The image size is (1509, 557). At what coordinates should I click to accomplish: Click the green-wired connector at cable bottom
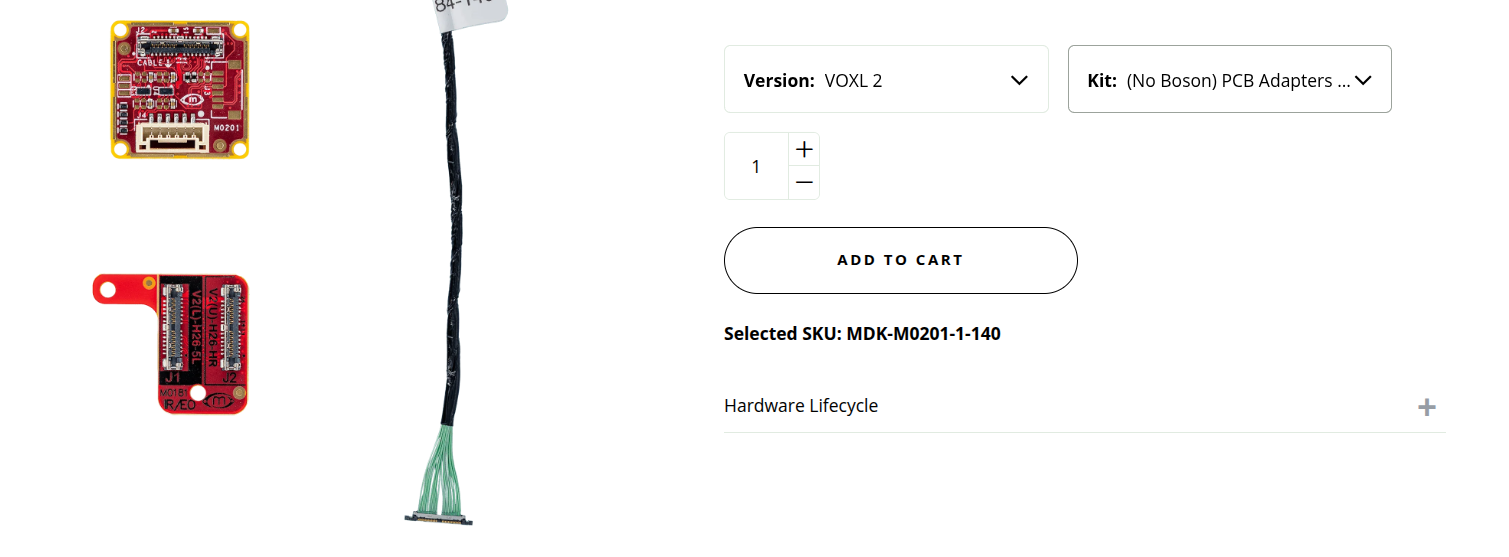point(438,516)
